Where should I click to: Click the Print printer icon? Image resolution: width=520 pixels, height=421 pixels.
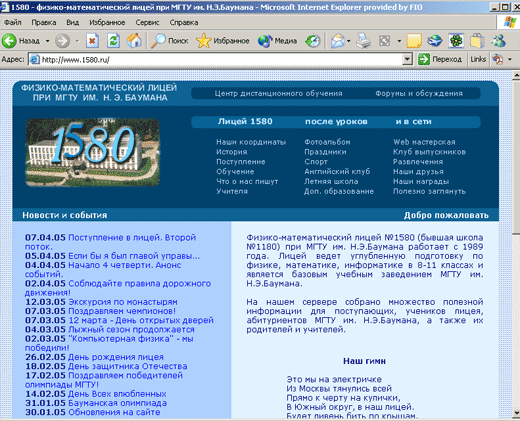[363, 41]
